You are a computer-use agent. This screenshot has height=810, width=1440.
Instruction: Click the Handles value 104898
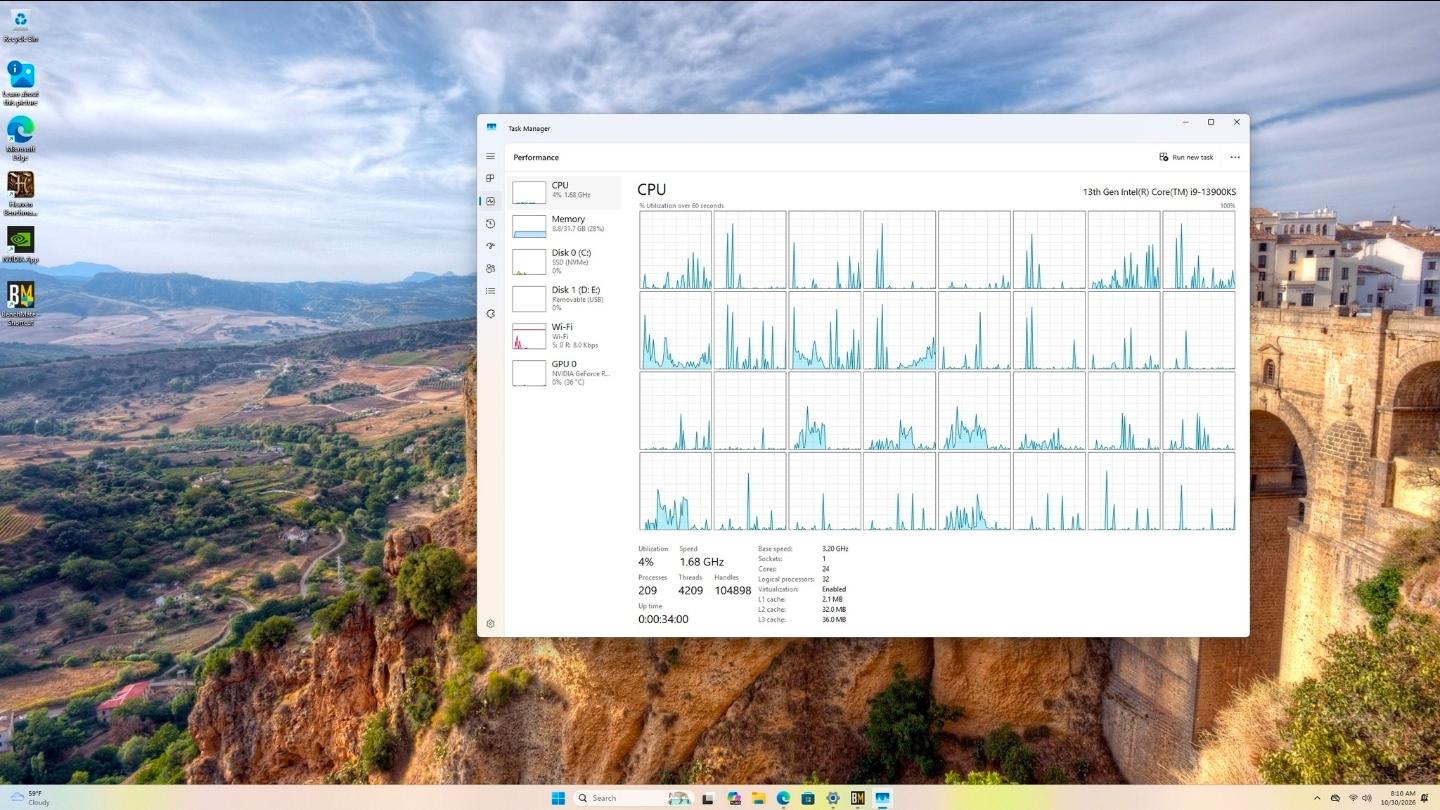[x=732, y=591]
